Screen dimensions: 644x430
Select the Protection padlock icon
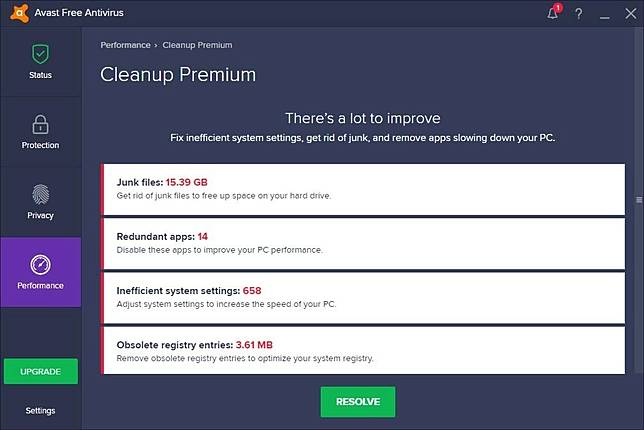point(40,124)
